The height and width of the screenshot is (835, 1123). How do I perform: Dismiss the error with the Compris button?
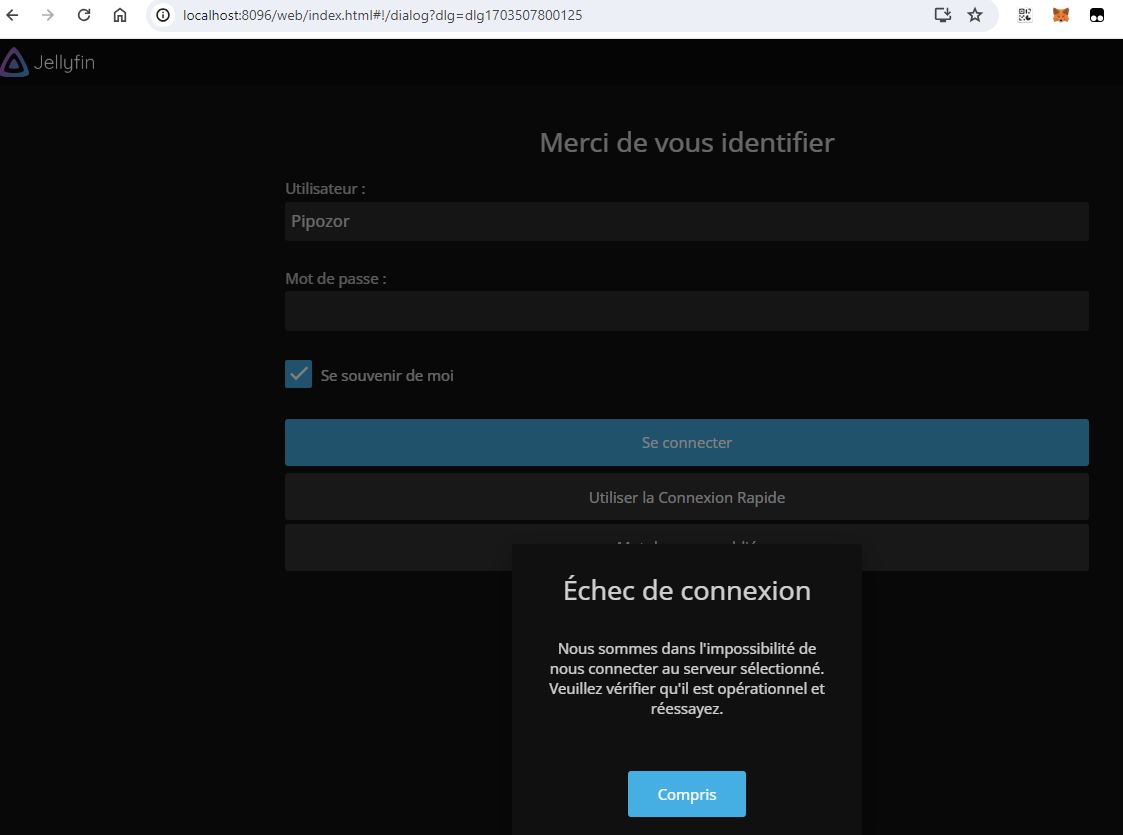point(686,794)
